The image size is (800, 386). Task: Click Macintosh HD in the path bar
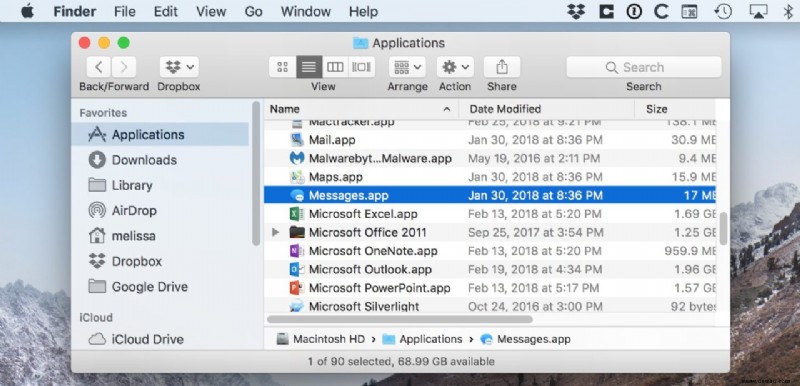coord(320,339)
